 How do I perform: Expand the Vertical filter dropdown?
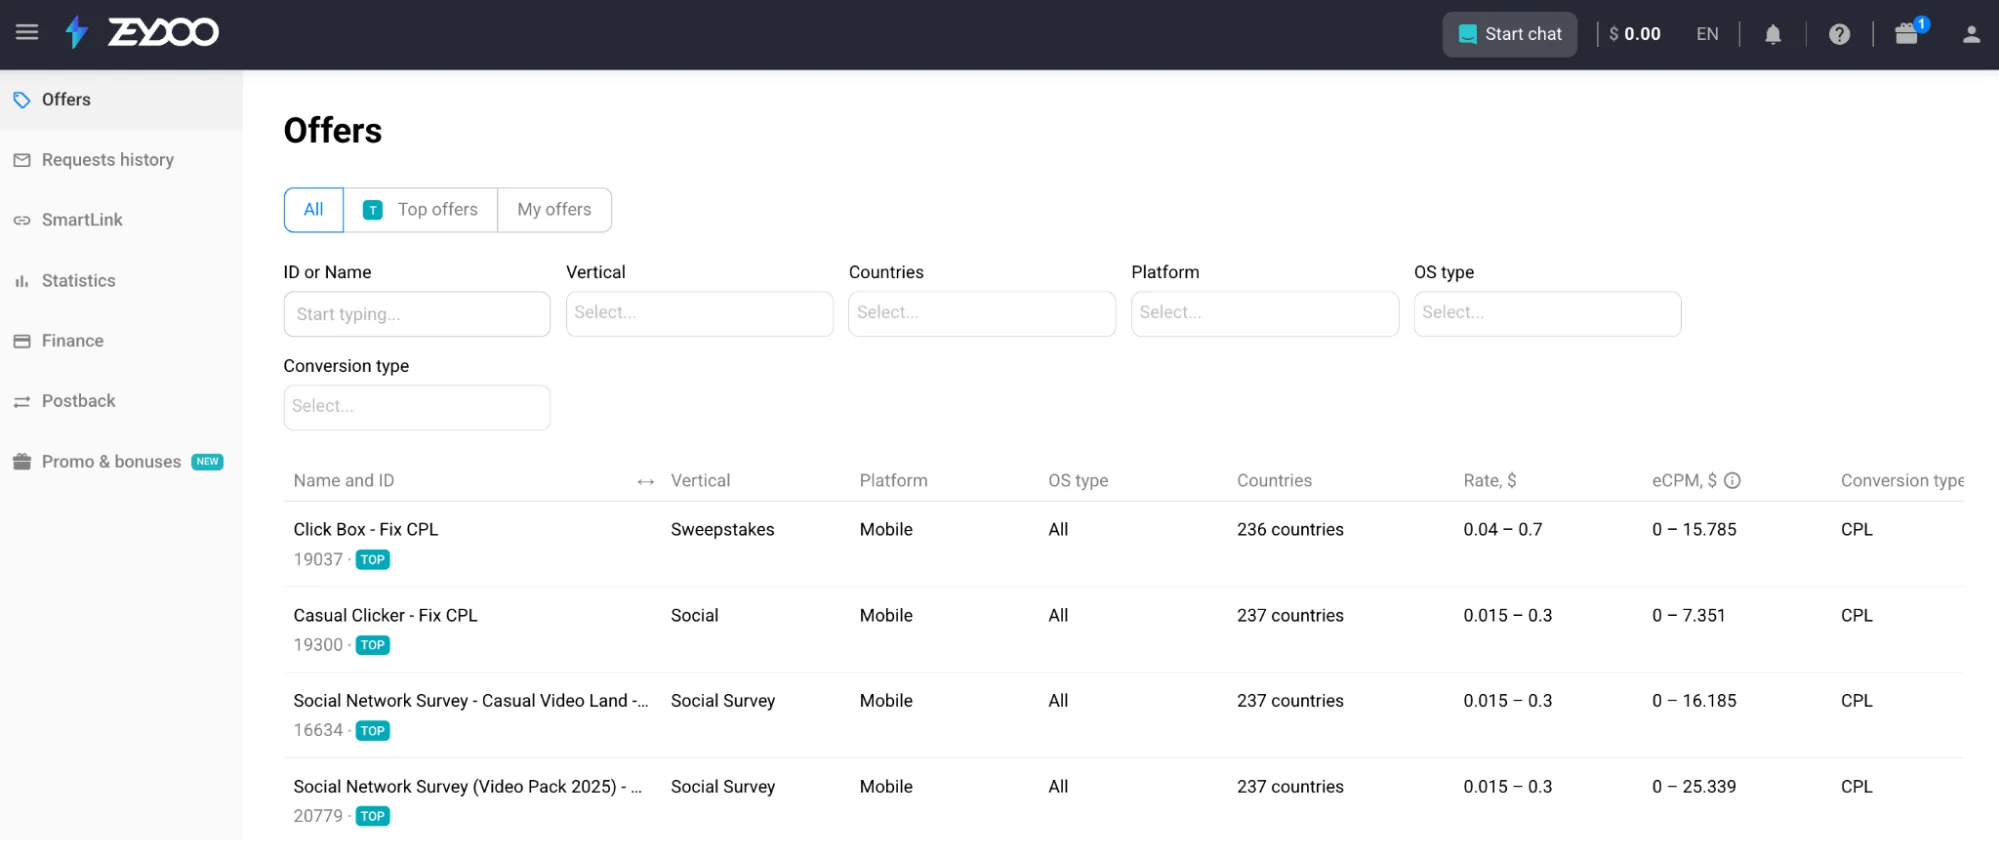point(699,314)
